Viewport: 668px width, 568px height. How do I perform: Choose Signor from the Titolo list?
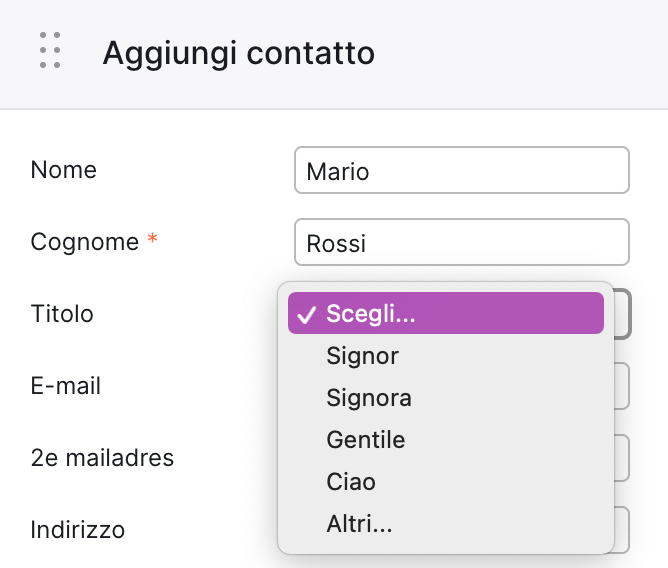(x=446, y=355)
